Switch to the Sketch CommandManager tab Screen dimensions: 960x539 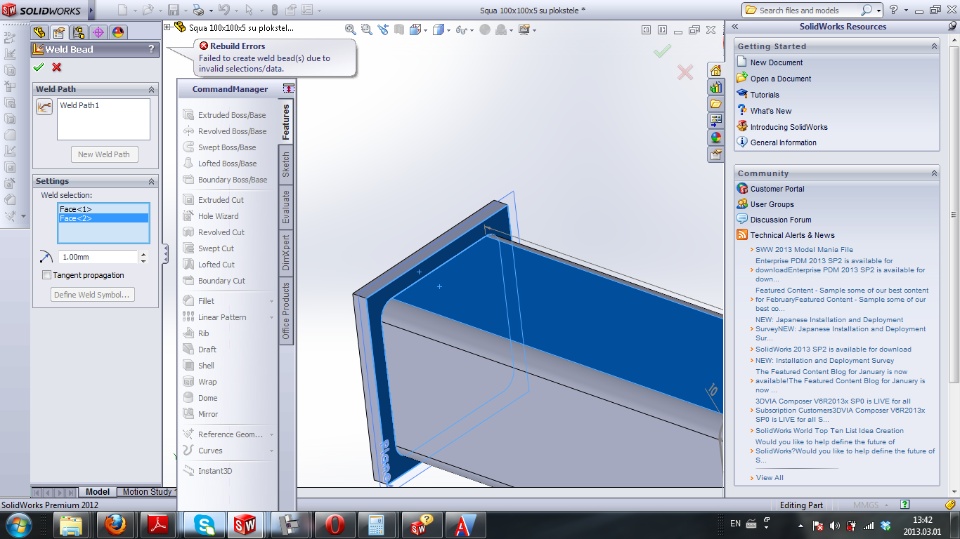pyautogui.click(x=286, y=165)
